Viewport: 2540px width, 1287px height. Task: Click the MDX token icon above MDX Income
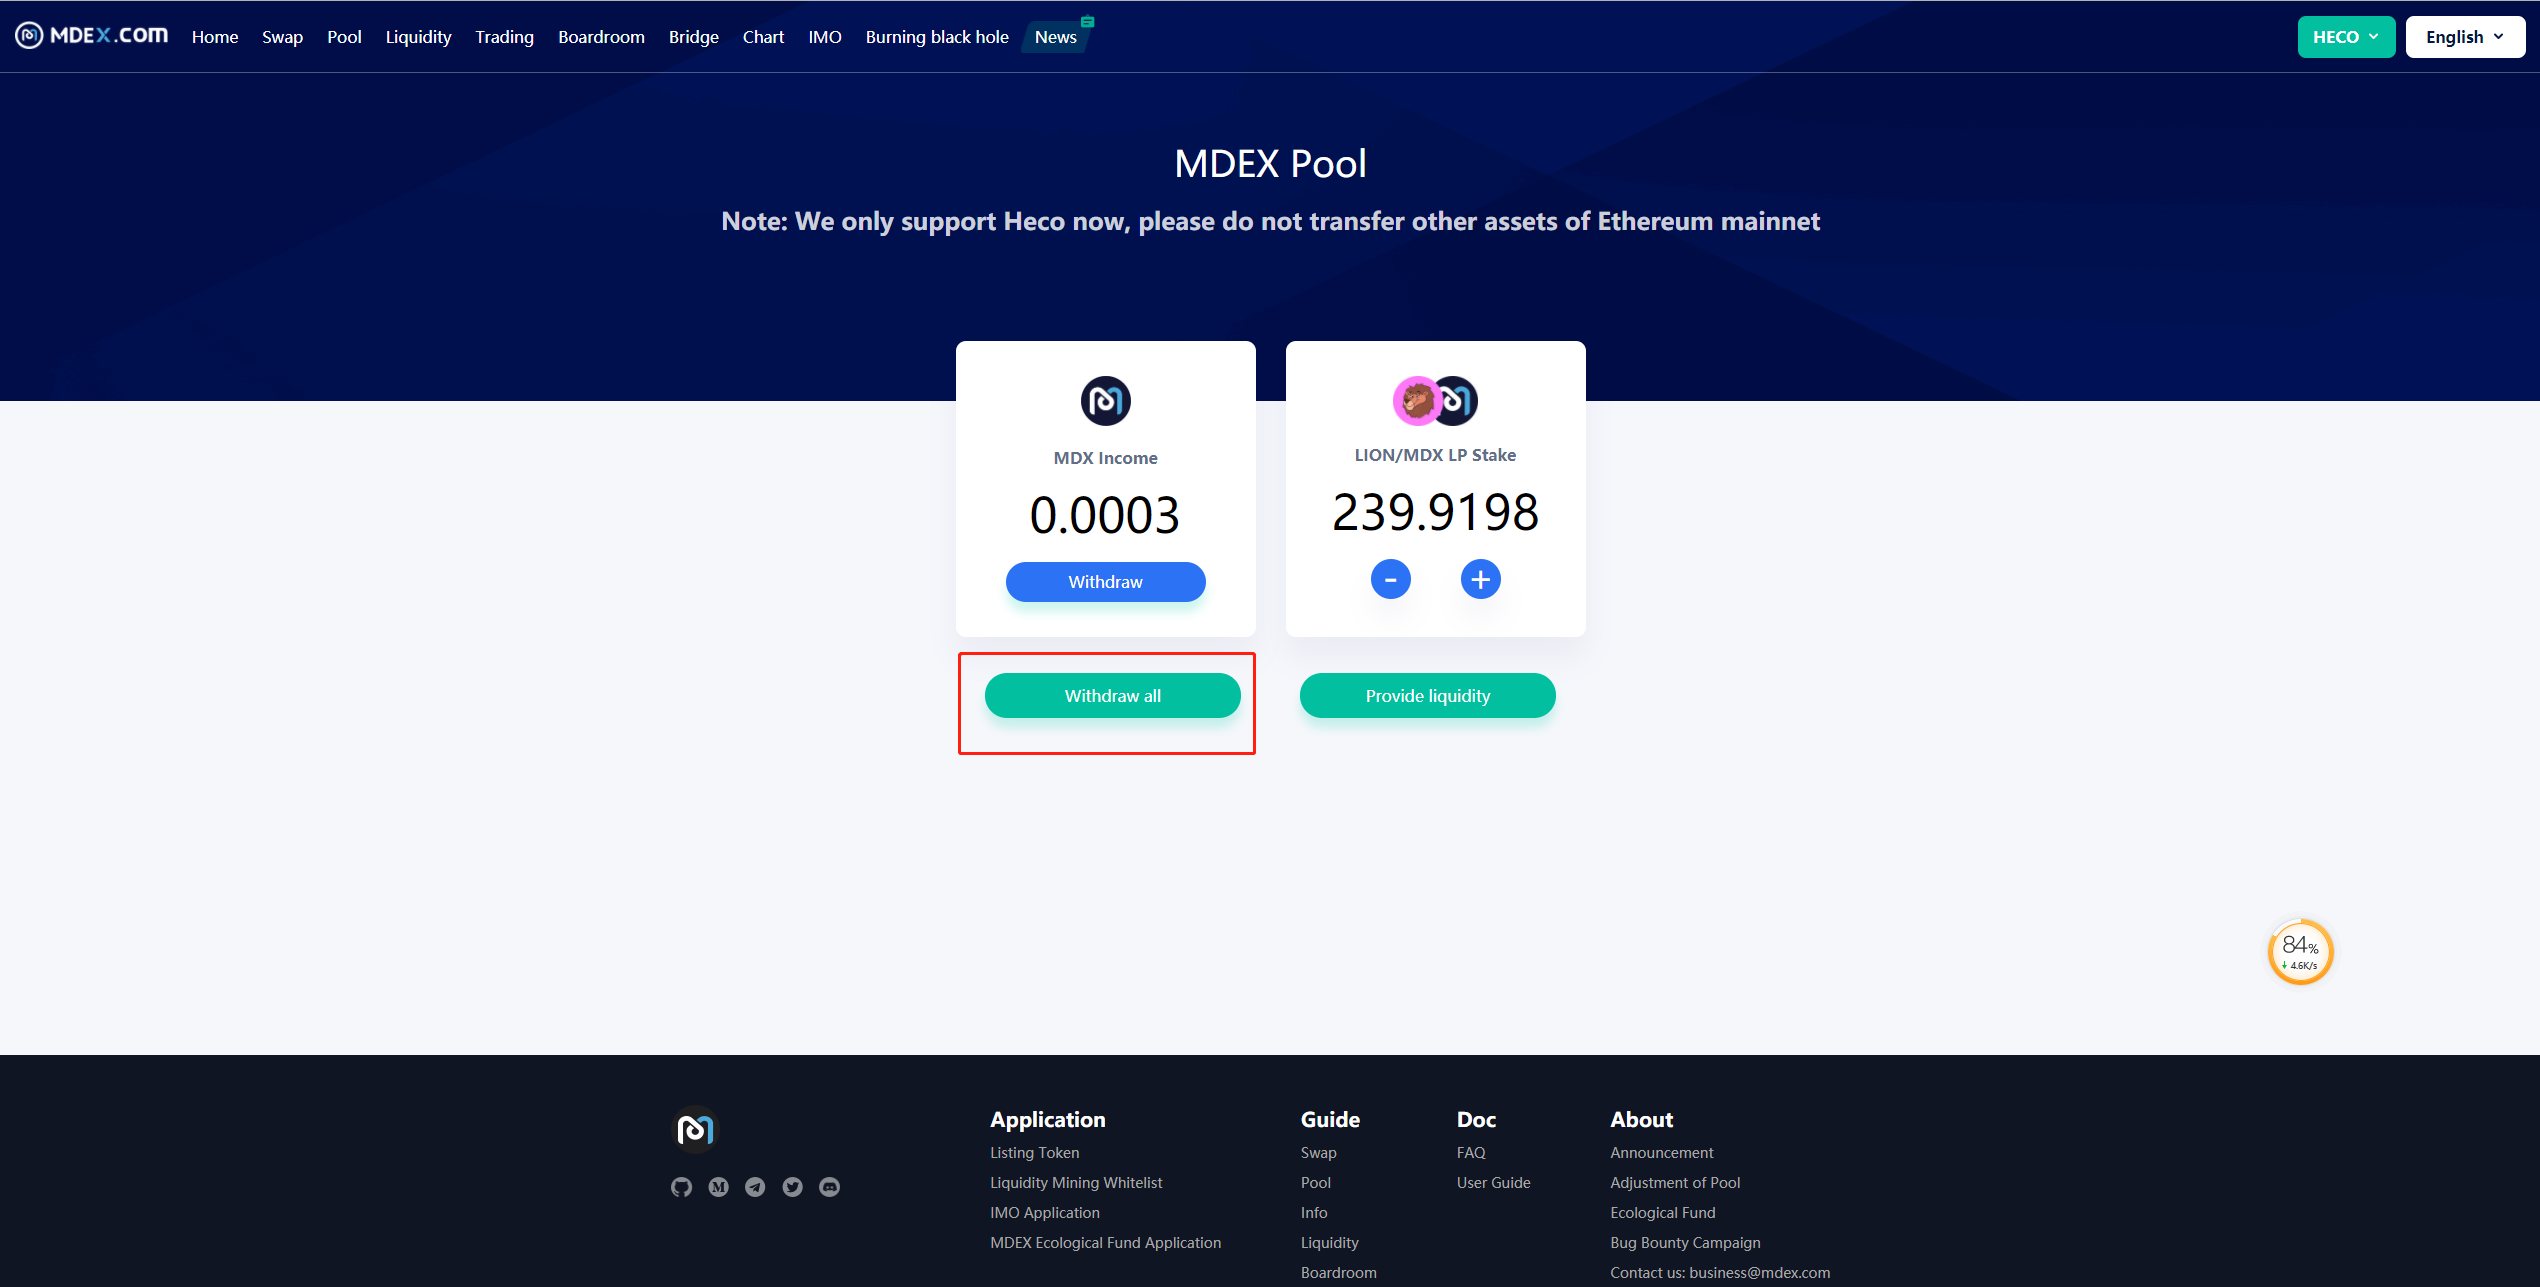pyautogui.click(x=1105, y=401)
